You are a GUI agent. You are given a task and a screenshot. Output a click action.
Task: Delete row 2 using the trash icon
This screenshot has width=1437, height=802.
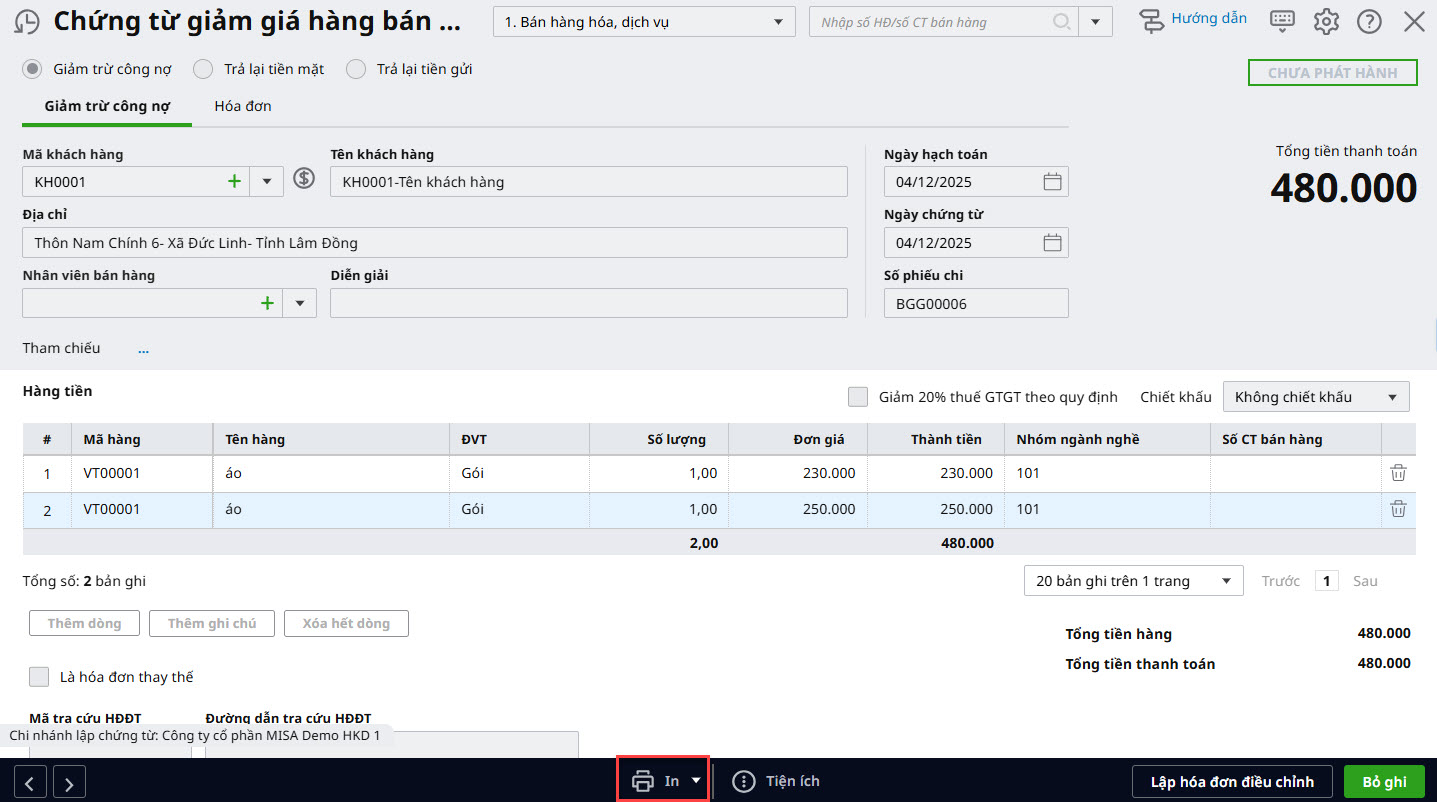tap(1398, 509)
